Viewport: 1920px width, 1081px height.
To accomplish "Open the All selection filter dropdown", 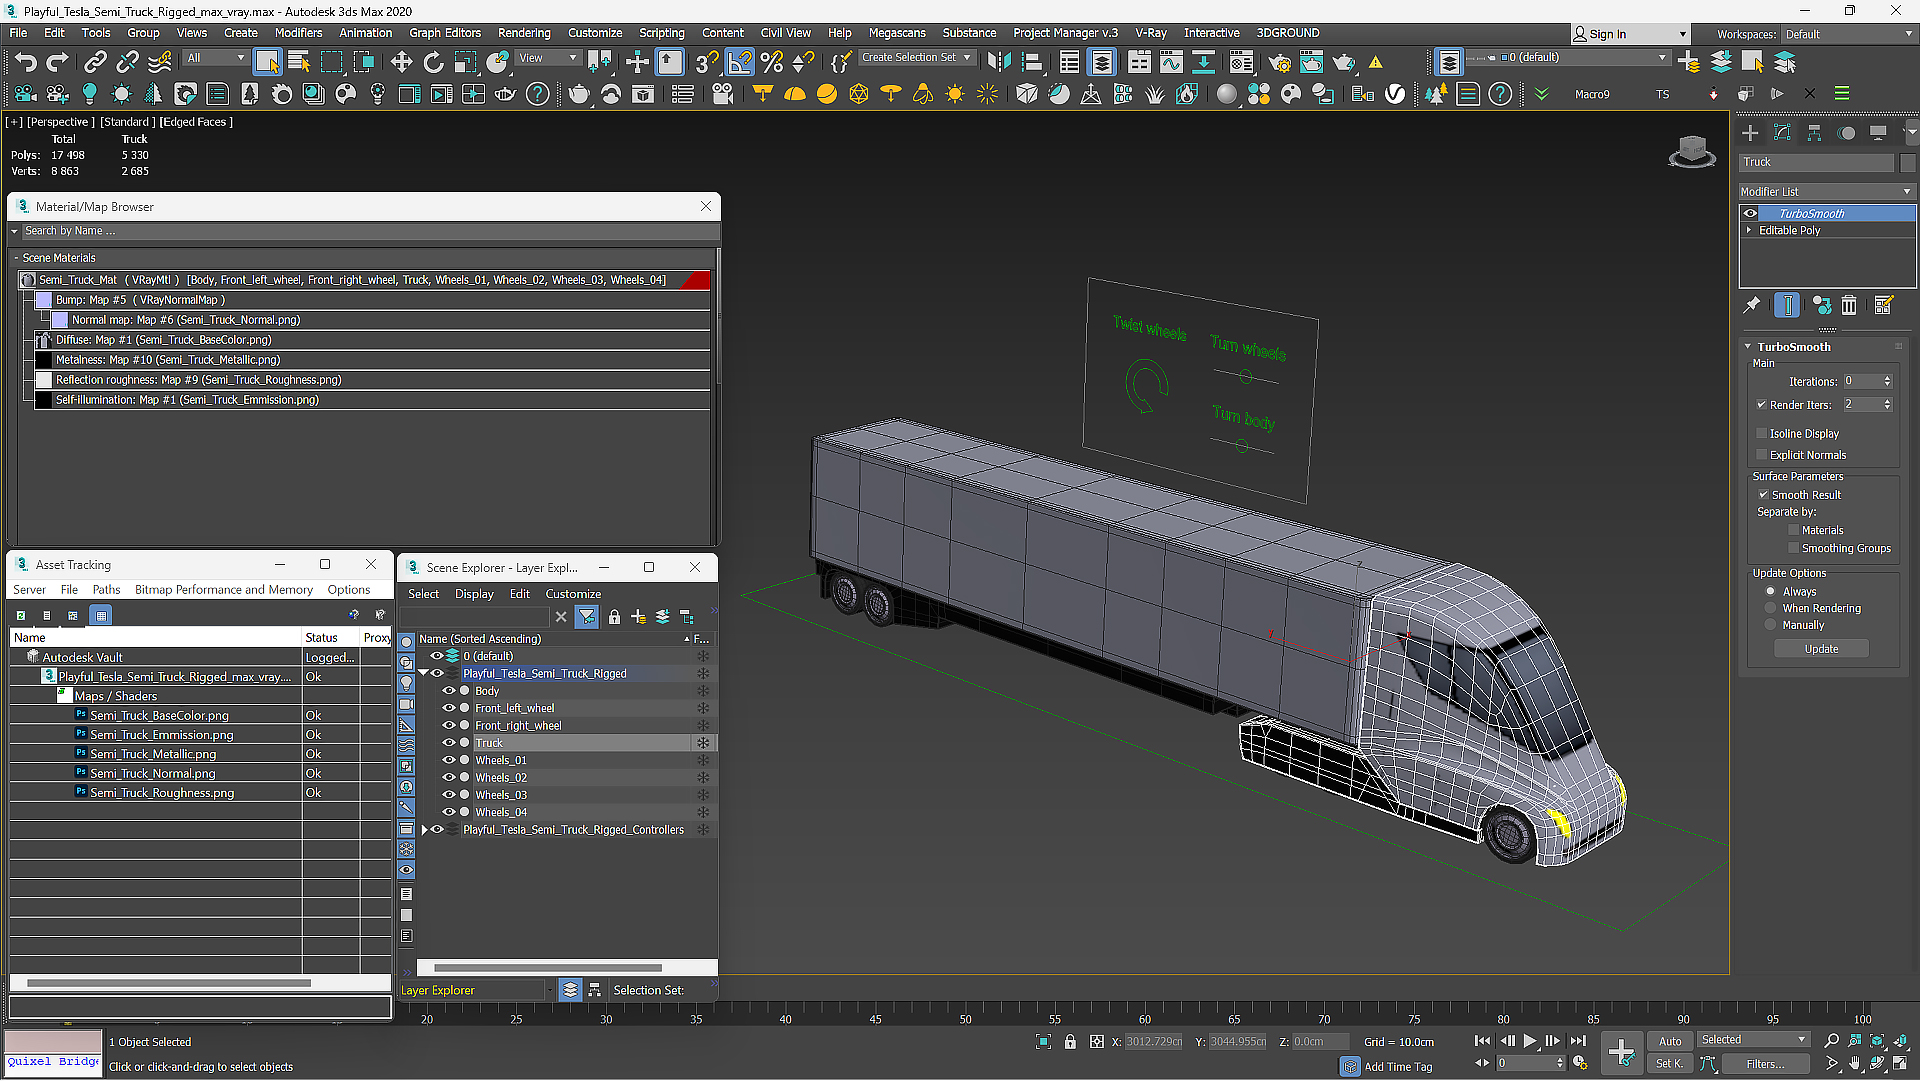I will [x=215, y=58].
